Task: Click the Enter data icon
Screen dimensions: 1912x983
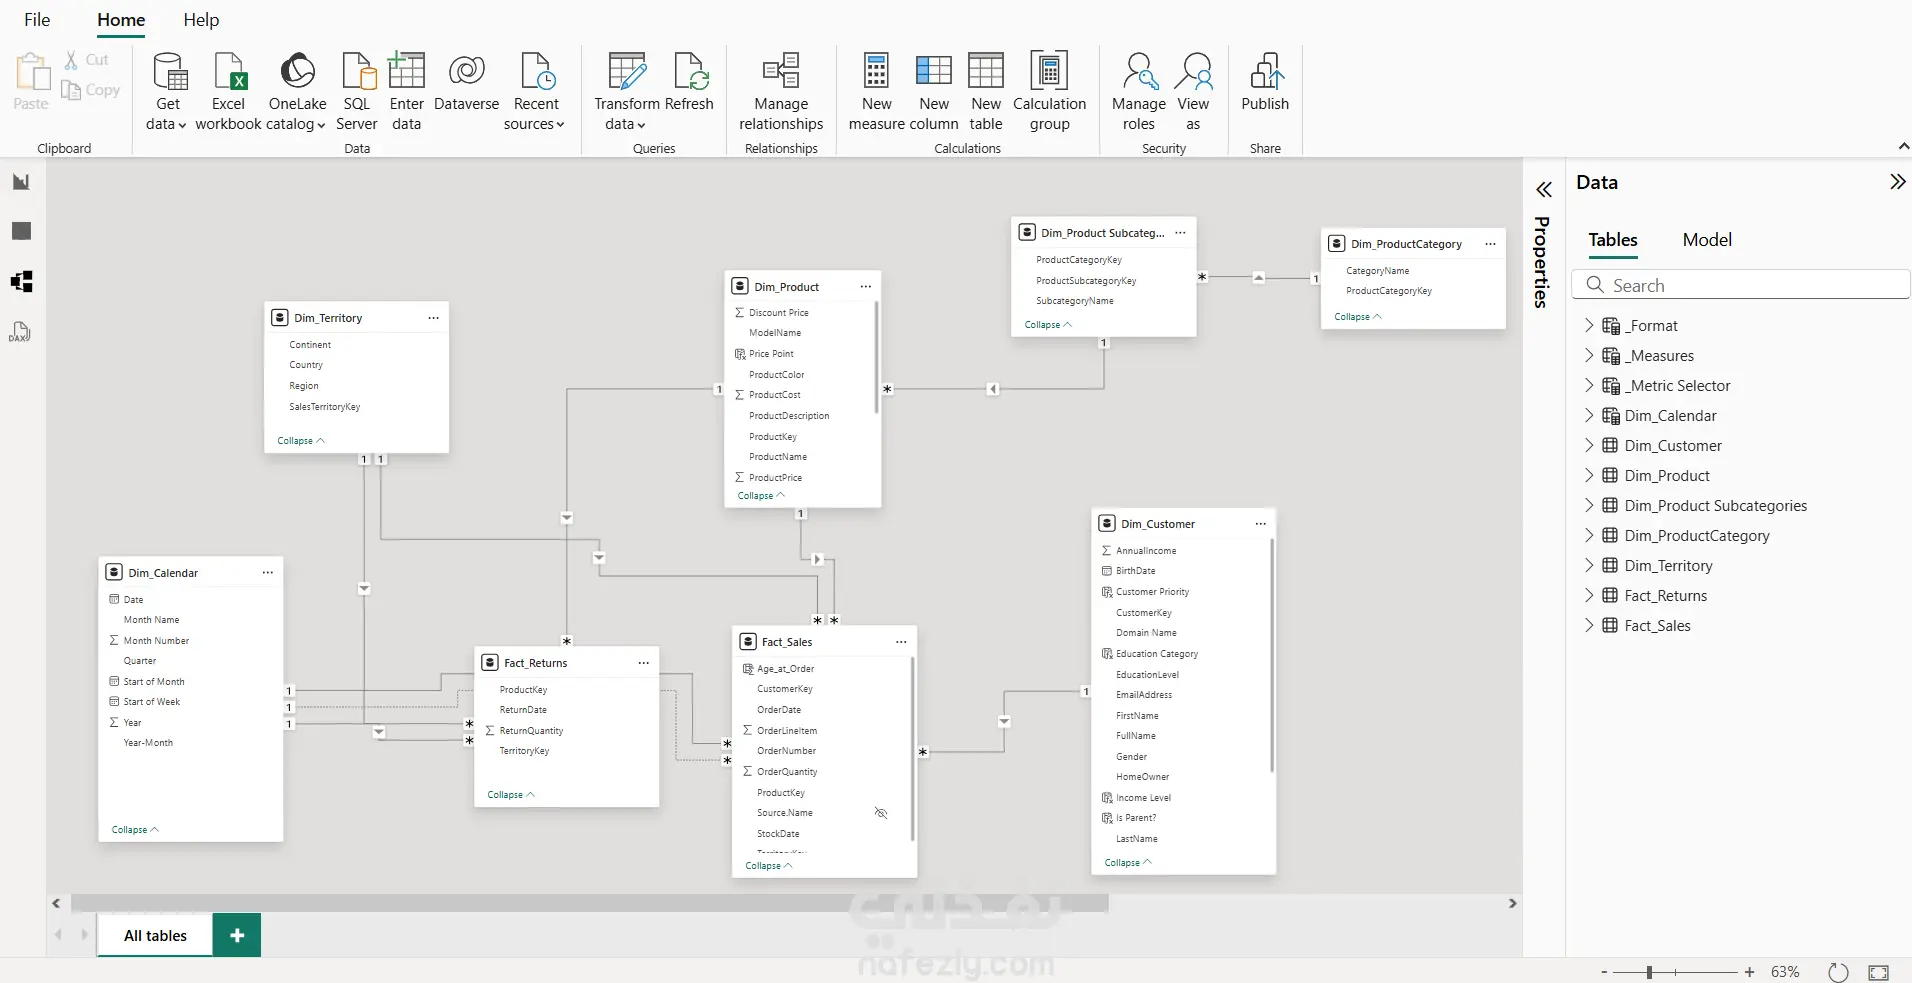Action: (407, 71)
